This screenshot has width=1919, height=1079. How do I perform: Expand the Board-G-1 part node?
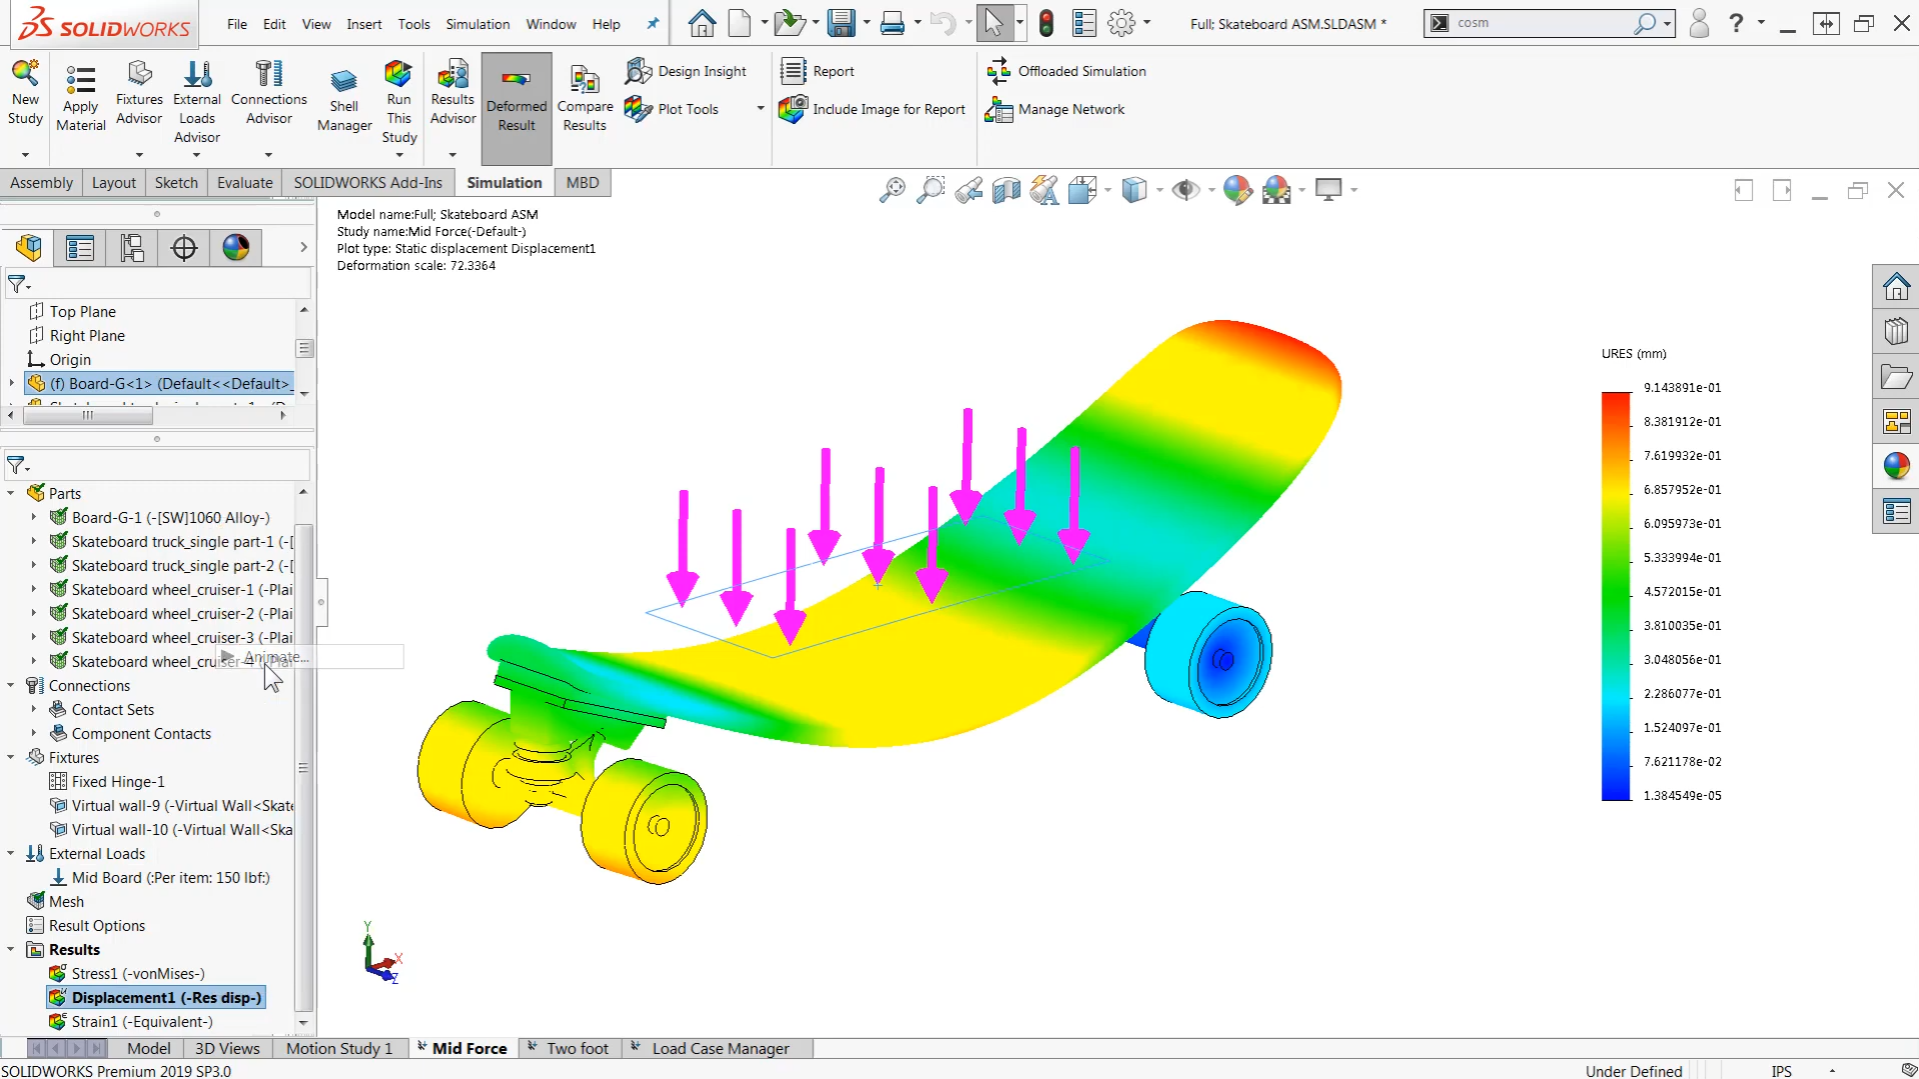35,517
